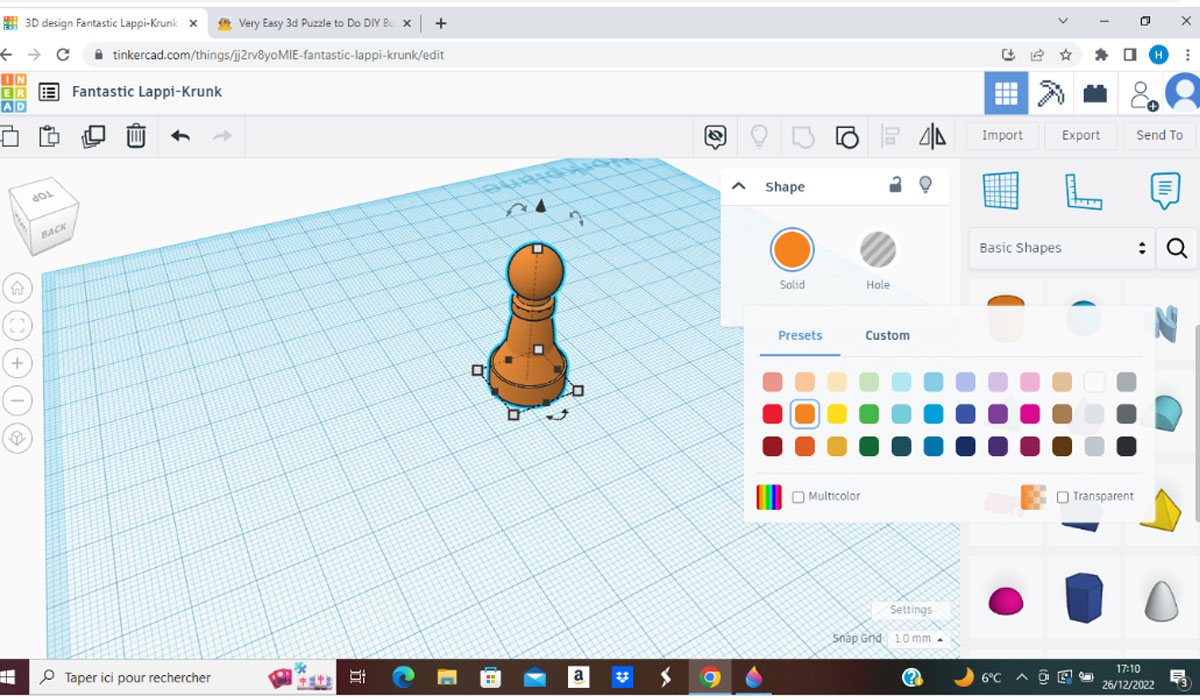
Task: Click the Export button
Action: (1080, 135)
